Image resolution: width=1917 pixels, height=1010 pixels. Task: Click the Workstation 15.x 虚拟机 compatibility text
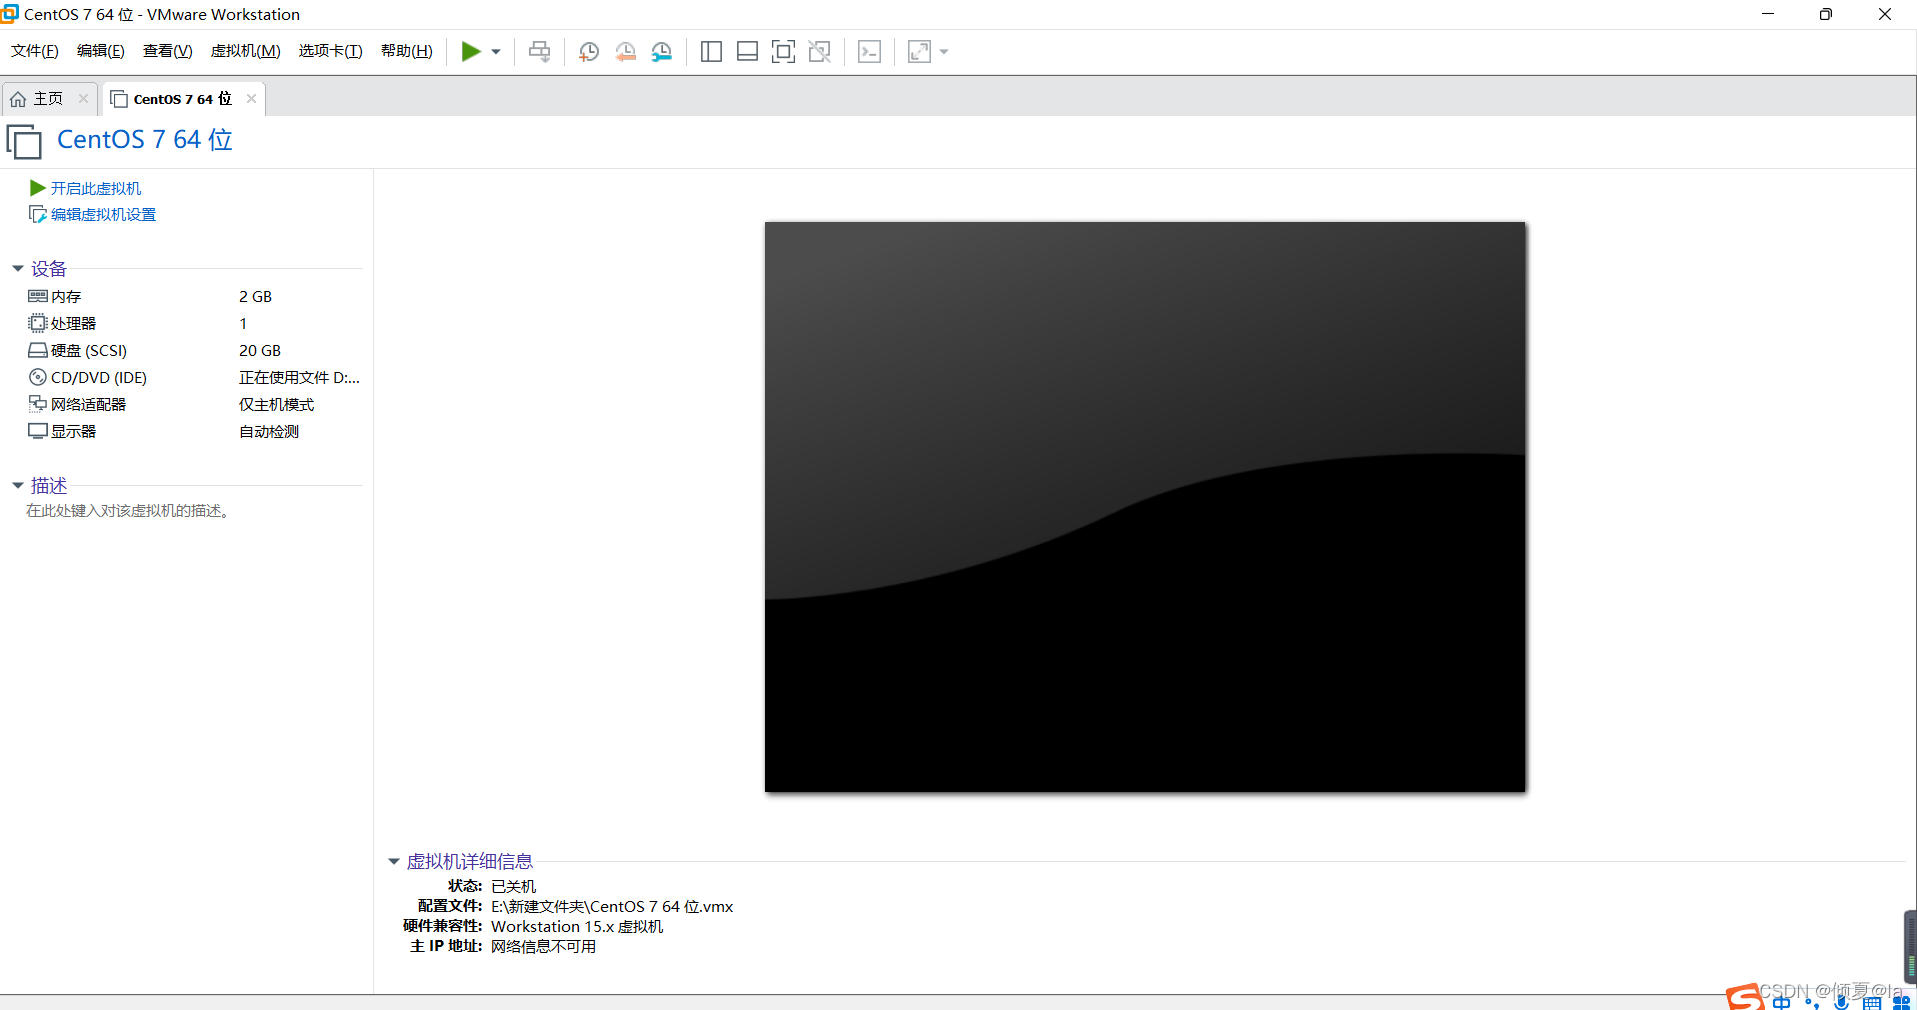coord(577,926)
